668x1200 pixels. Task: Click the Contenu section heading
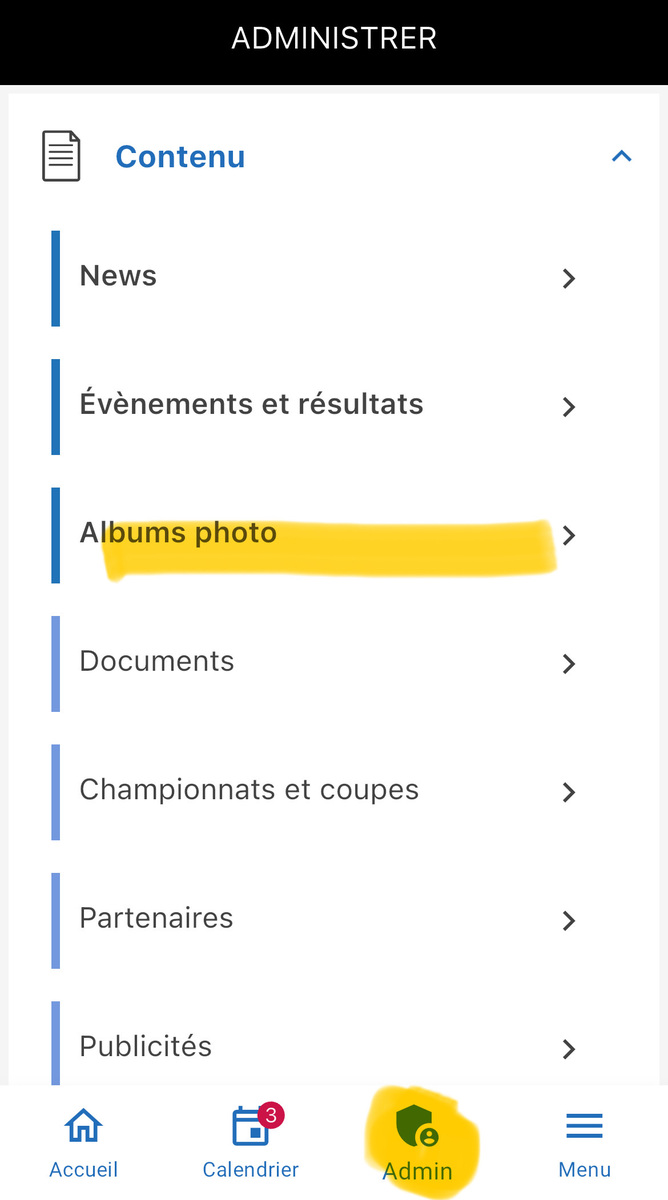tap(180, 157)
